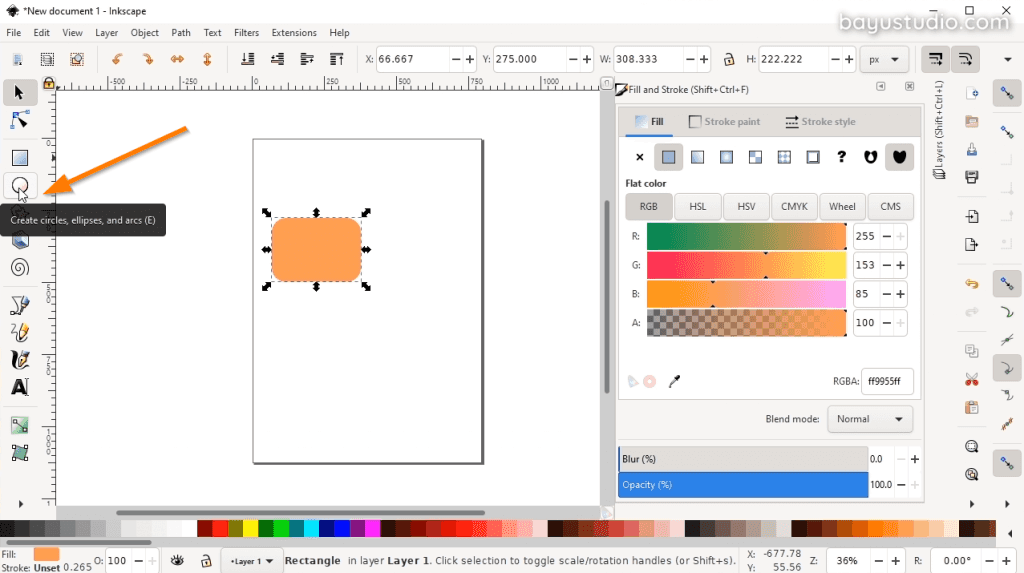
Task: Minimize the Fill and Stroke dock panel
Action: (881, 86)
